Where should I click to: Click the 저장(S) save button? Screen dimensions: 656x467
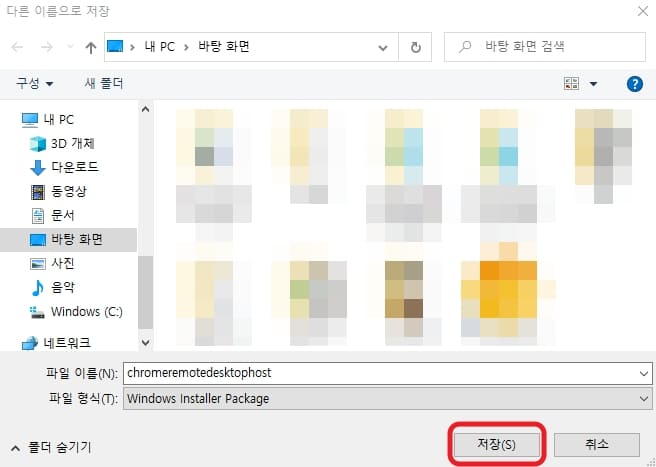[x=496, y=444]
